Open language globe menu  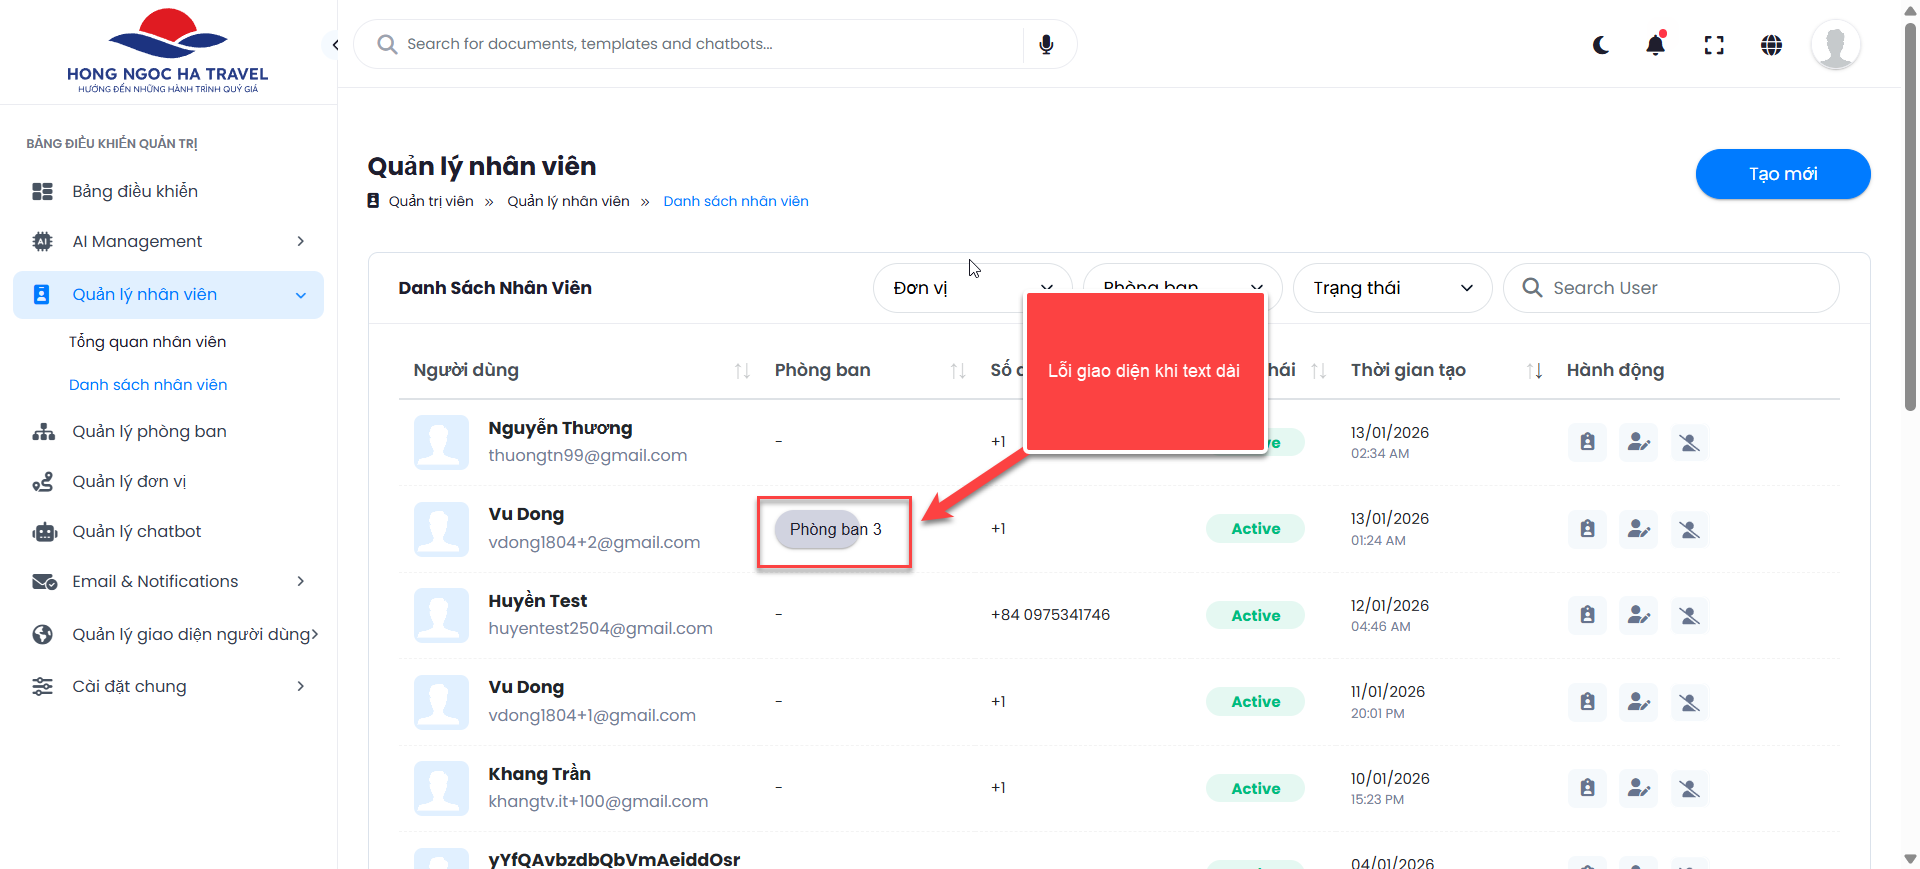click(1771, 45)
